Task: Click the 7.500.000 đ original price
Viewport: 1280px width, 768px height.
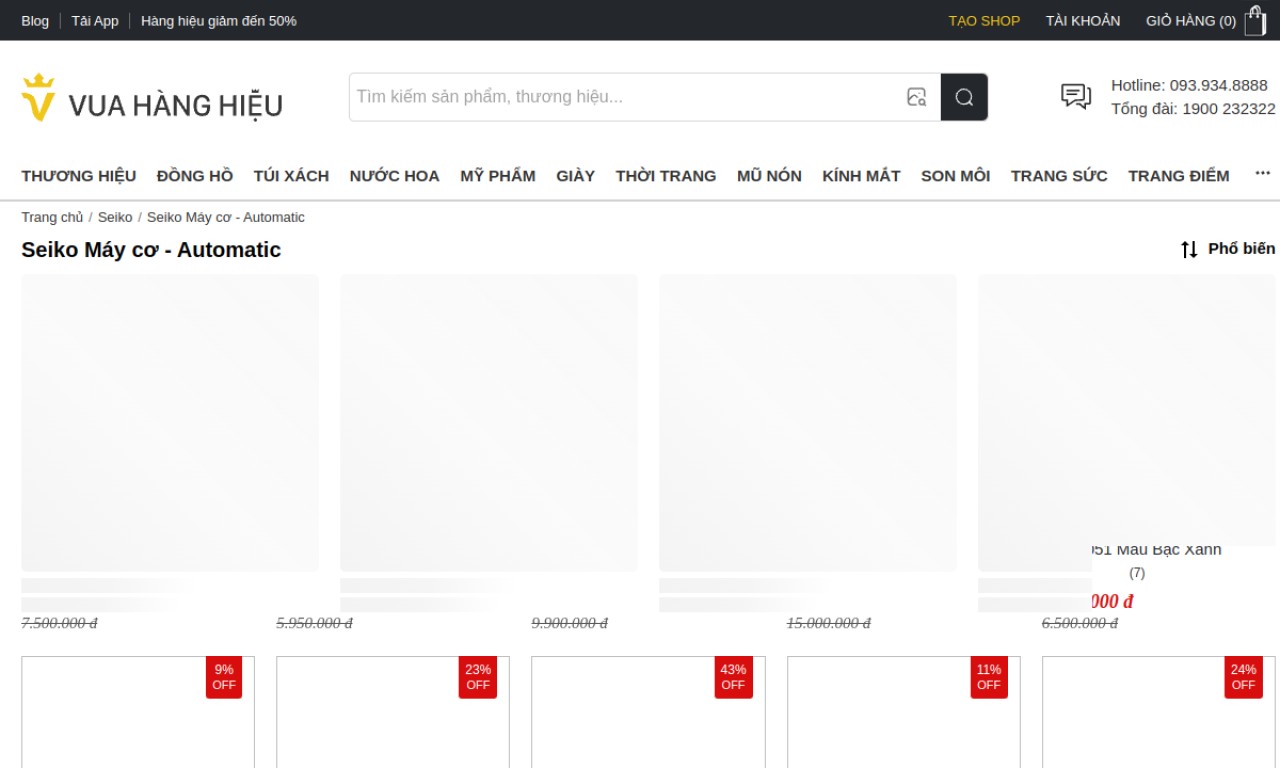Action: [59, 623]
